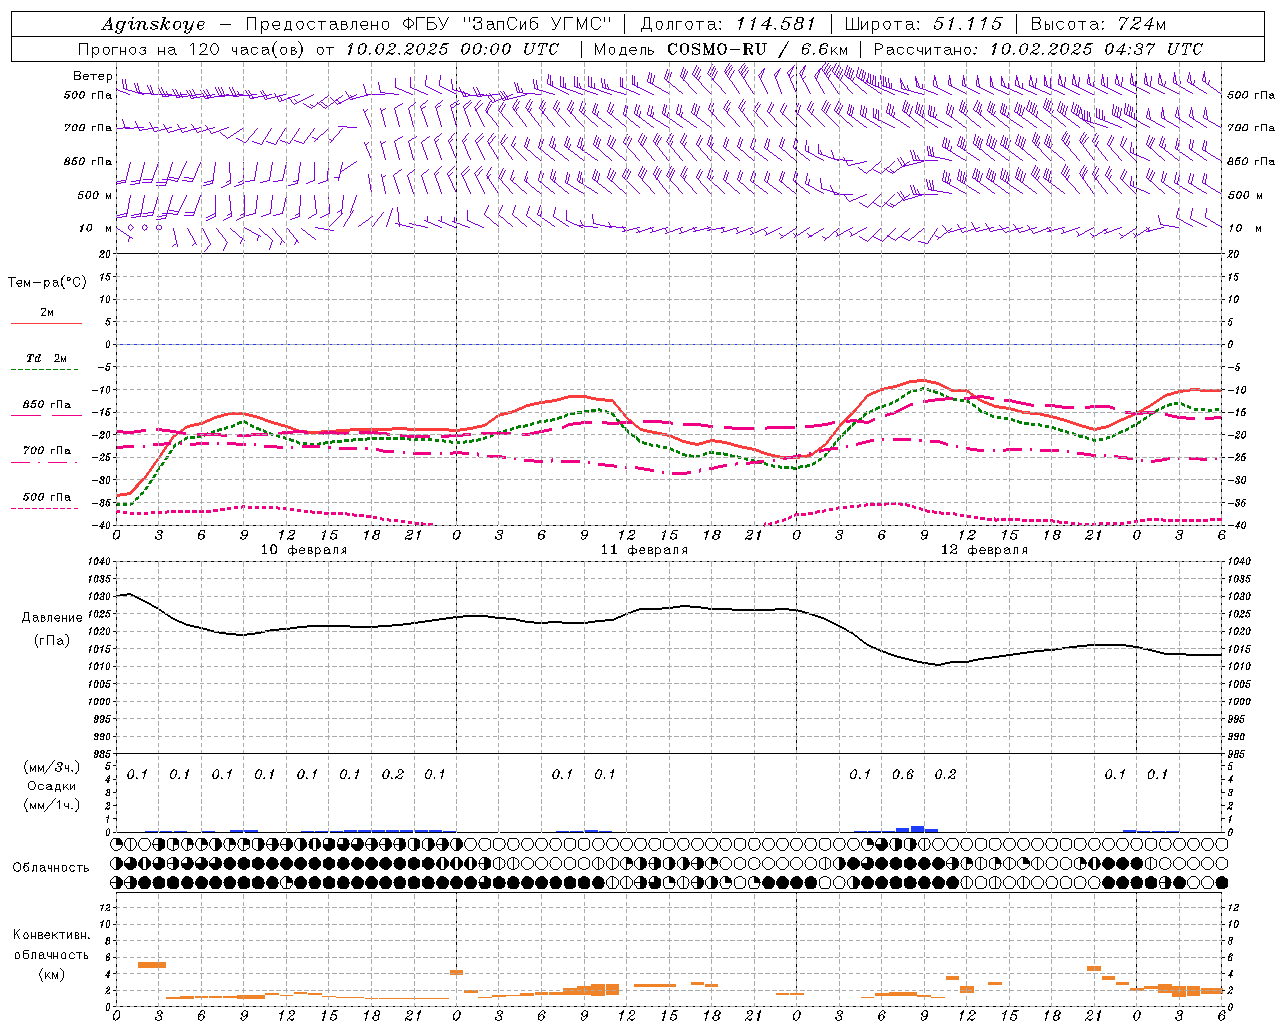Click the "500 м" wind level label on right
This screenshot has height=1024, width=1280.
coord(1244,195)
